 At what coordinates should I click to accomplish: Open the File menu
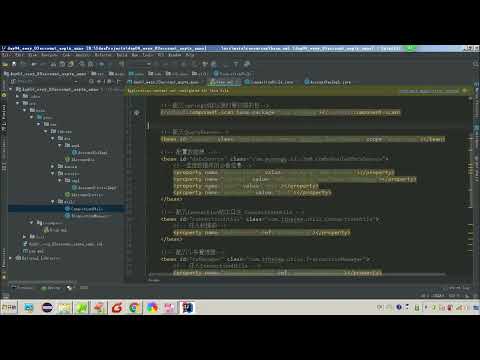[7, 55]
